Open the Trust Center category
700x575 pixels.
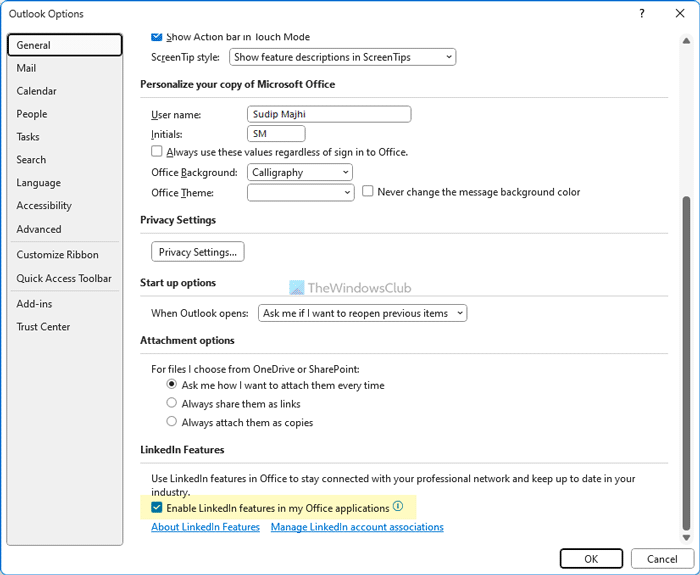point(43,327)
